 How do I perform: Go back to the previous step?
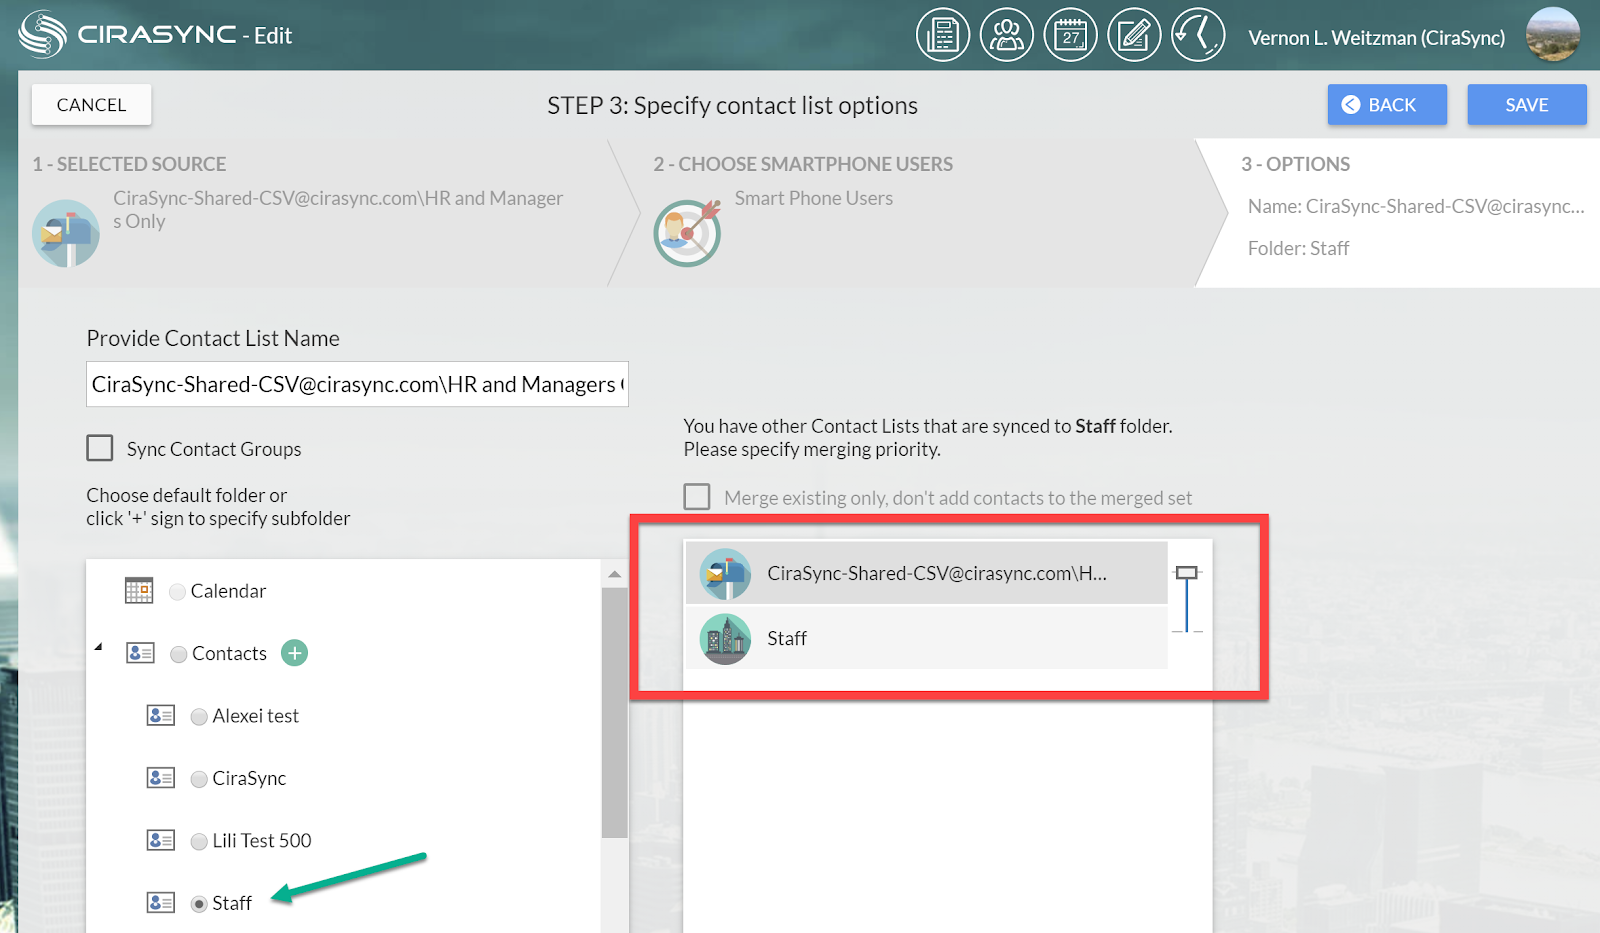tap(1387, 105)
